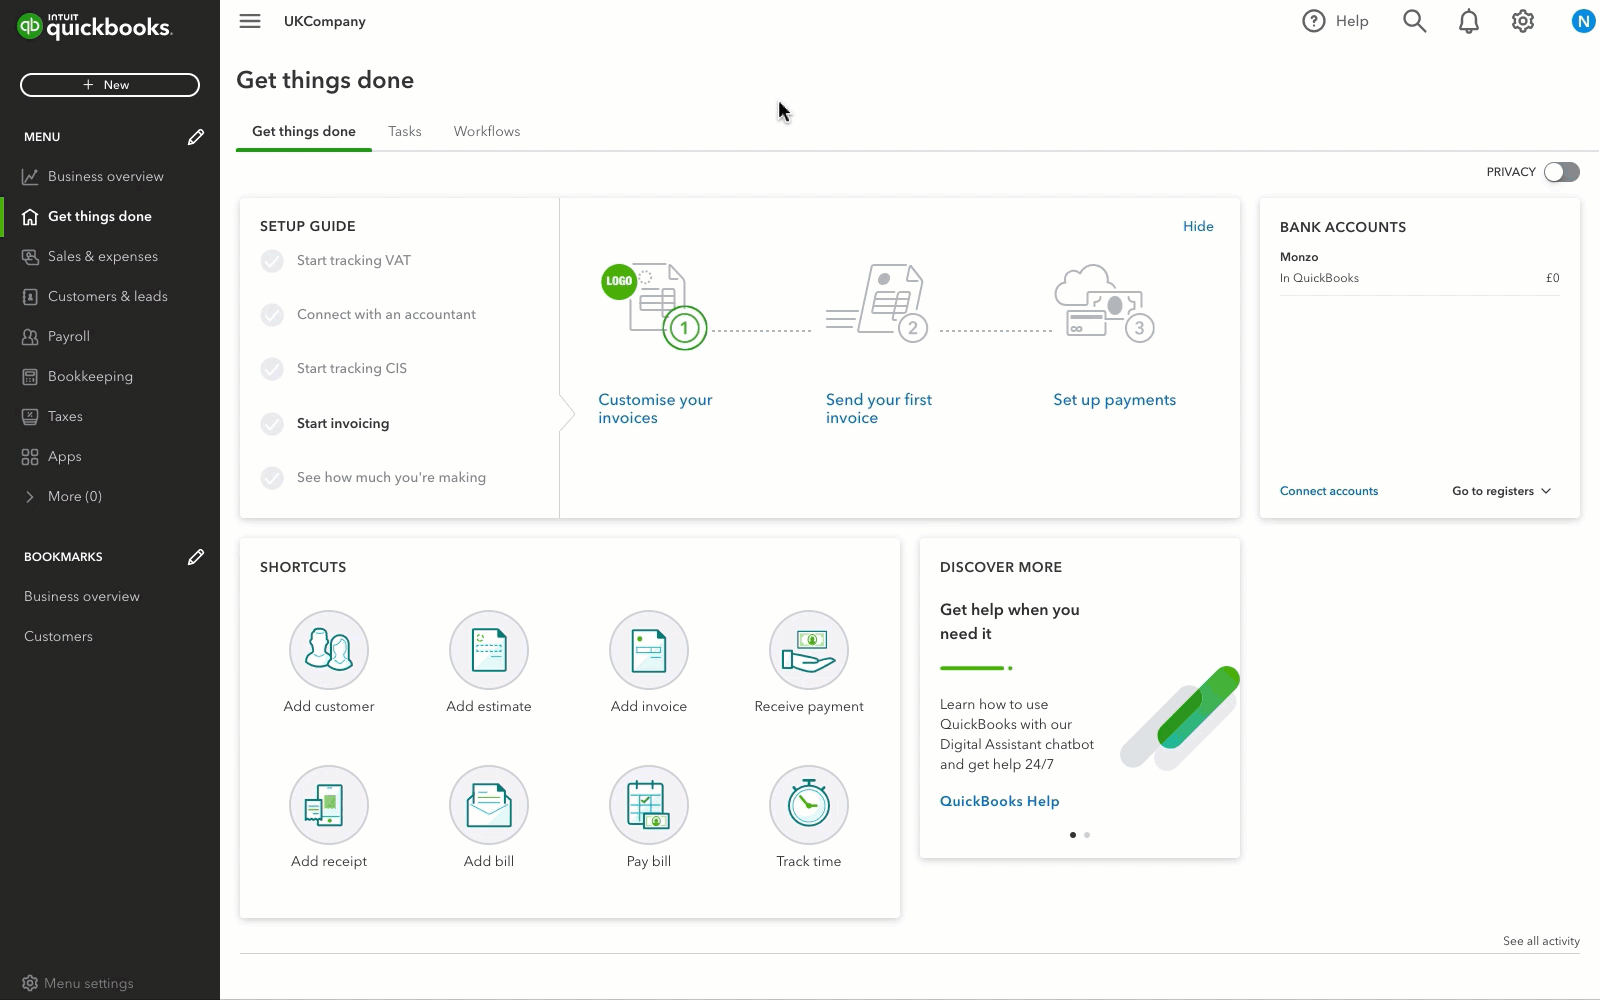Click the Add receipt shortcut icon
Viewport: 1600px width, 1000px height.
329,805
